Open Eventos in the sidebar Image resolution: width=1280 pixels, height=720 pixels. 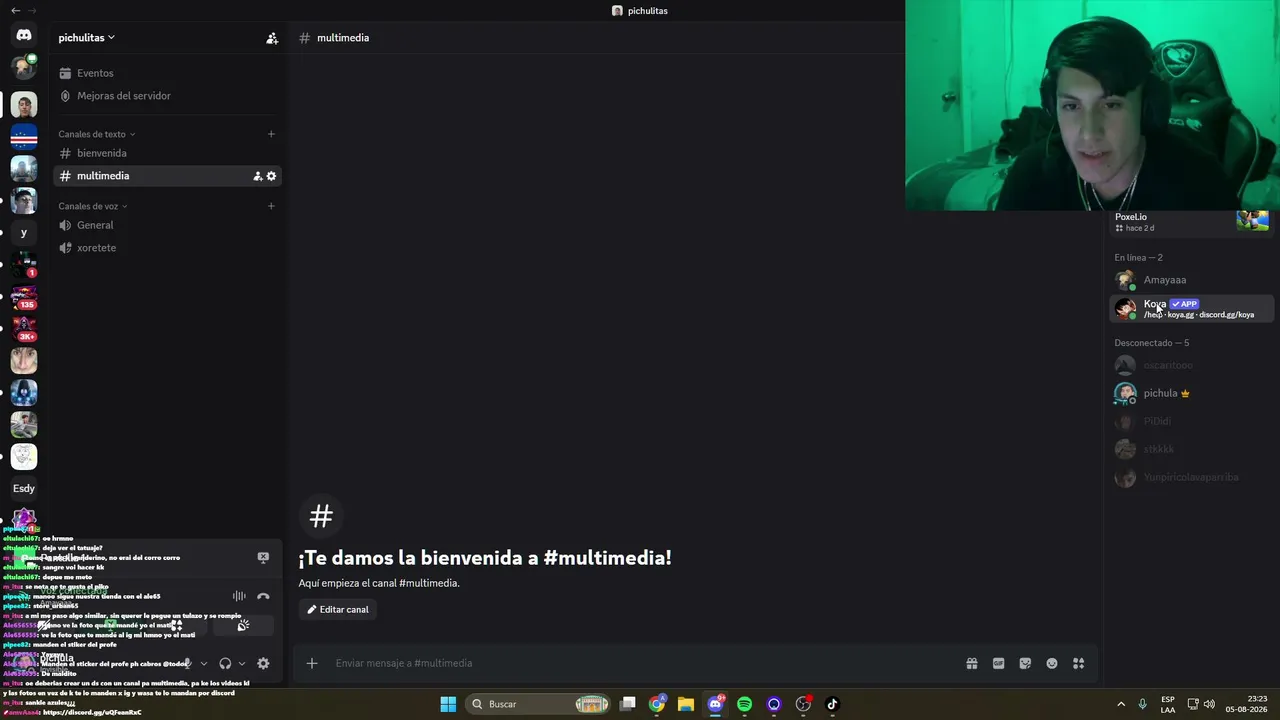(x=167, y=73)
